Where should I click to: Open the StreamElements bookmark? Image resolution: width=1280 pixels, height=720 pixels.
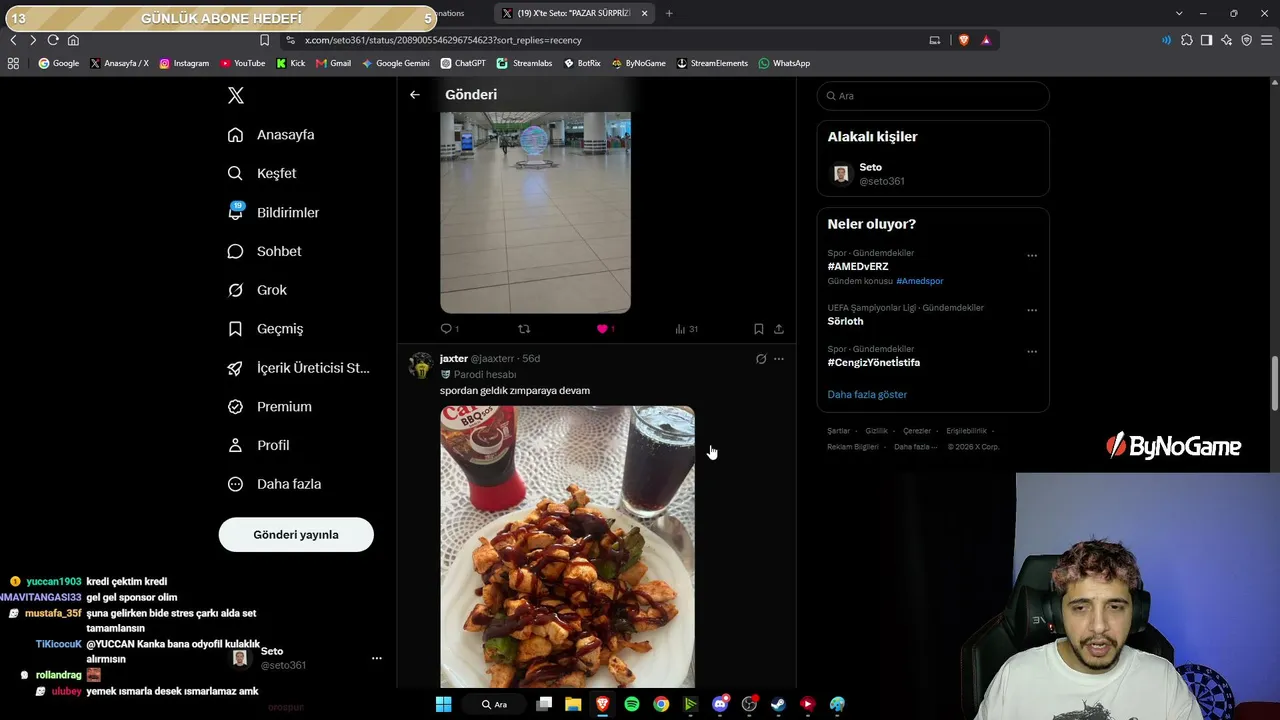click(712, 63)
